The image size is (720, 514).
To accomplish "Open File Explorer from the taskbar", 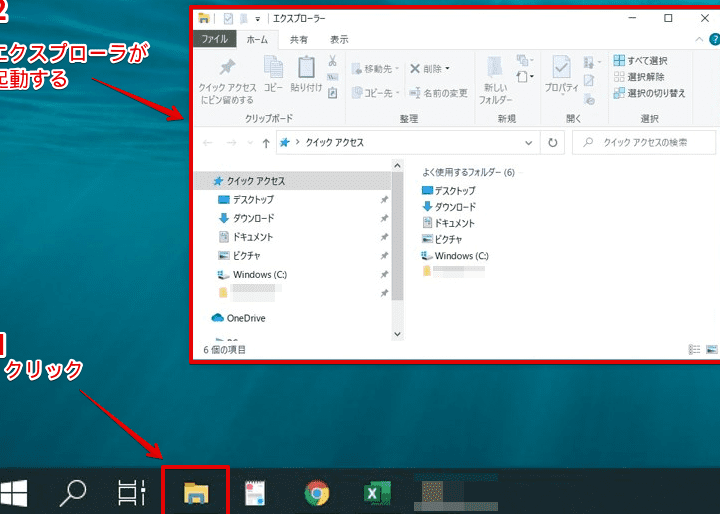I will [x=196, y=492].
